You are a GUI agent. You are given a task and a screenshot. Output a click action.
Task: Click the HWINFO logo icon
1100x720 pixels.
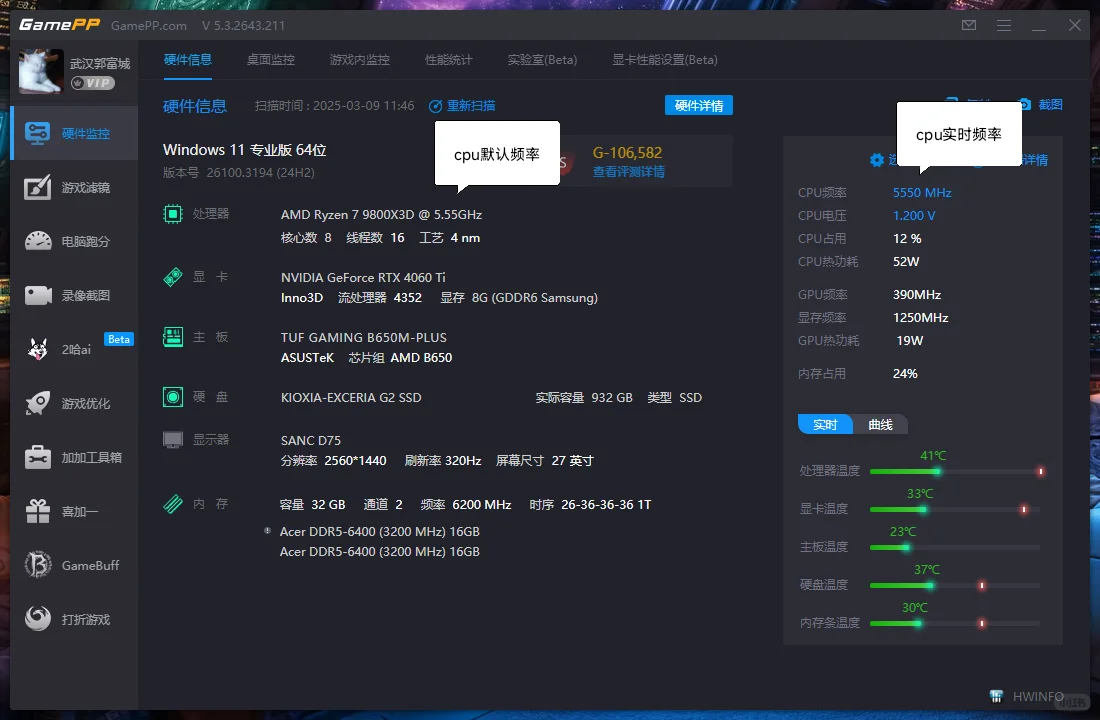pyautogui.click(x=996, y=696)
